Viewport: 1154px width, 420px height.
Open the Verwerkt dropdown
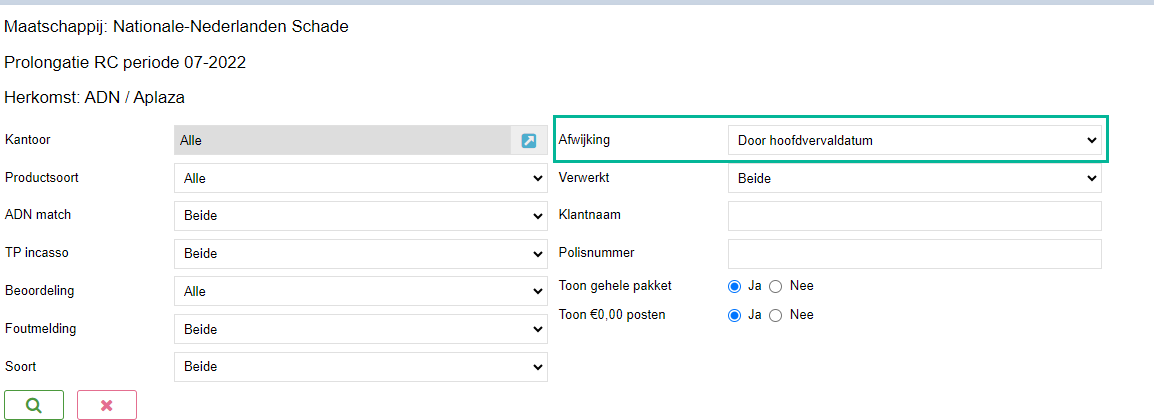[915, 178]
